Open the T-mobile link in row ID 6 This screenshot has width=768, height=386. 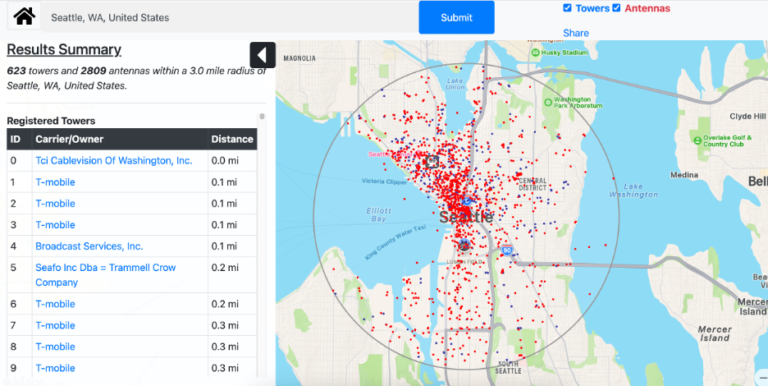tap(55, 304)
